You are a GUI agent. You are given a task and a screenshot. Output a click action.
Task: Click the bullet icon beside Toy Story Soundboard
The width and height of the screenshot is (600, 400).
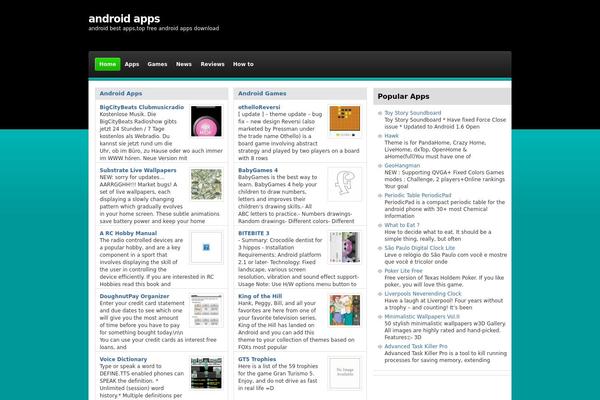tap(380, 113)
